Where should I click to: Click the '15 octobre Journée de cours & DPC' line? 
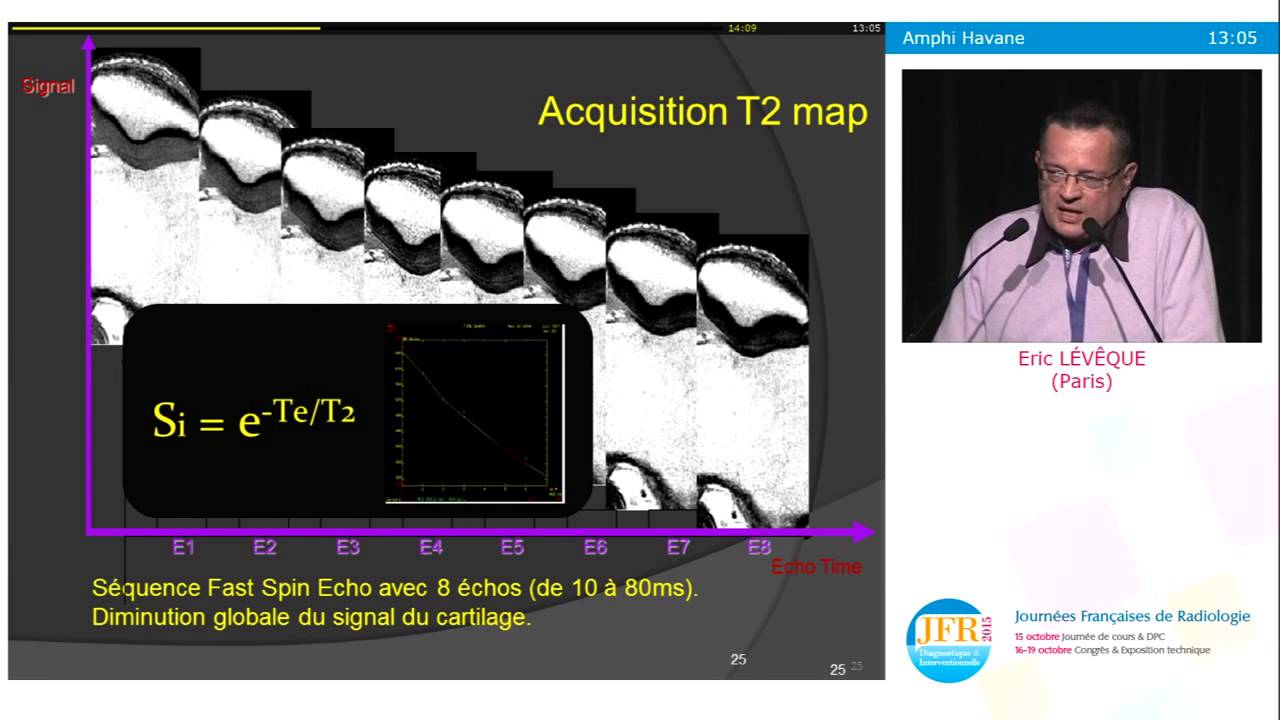[1090, 636]
